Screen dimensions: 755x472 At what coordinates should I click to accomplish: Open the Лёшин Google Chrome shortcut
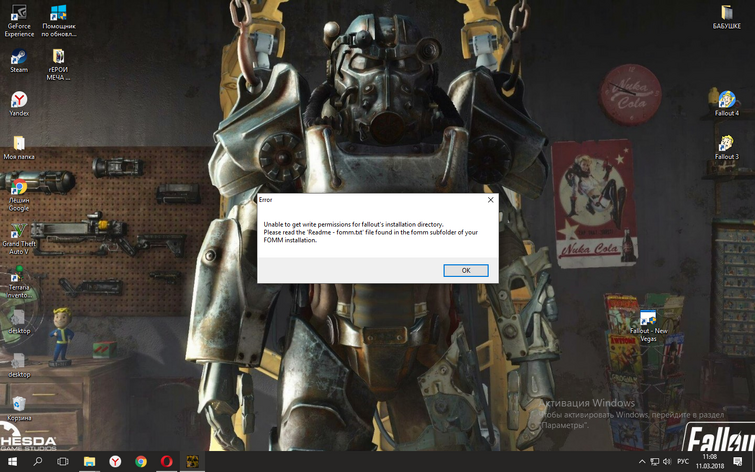(x=19, y=195)
